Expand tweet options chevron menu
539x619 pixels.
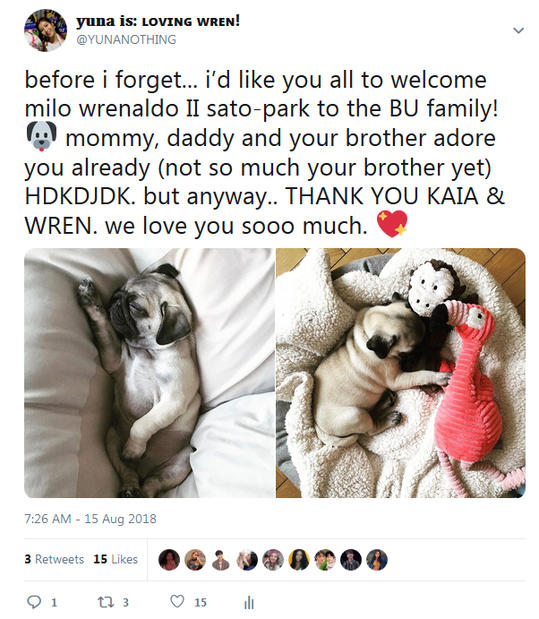click(518, 30)
